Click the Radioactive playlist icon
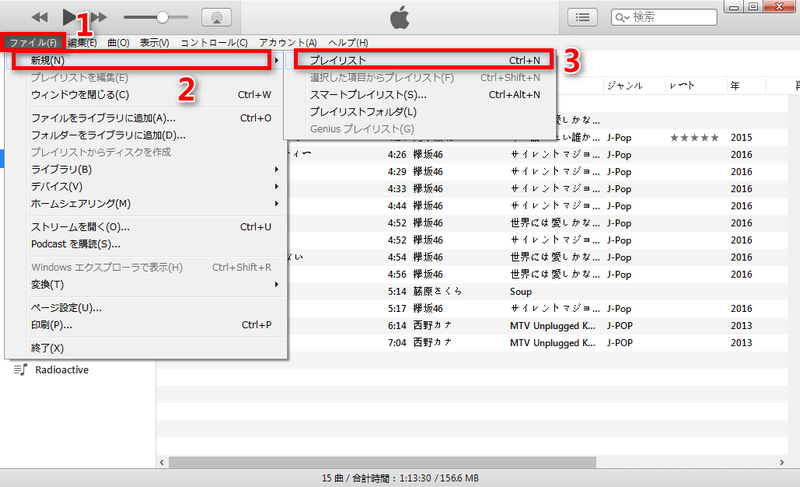Image resolution: width=800 pixels, height=487 pixels. coord(20,370)
